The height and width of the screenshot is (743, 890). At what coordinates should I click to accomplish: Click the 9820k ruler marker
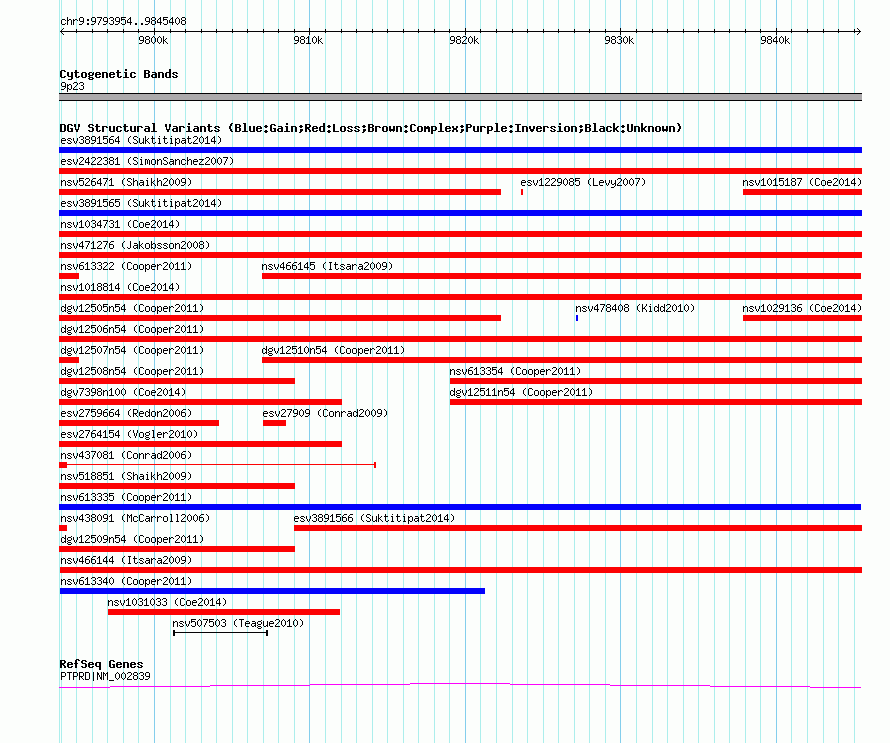464,40
